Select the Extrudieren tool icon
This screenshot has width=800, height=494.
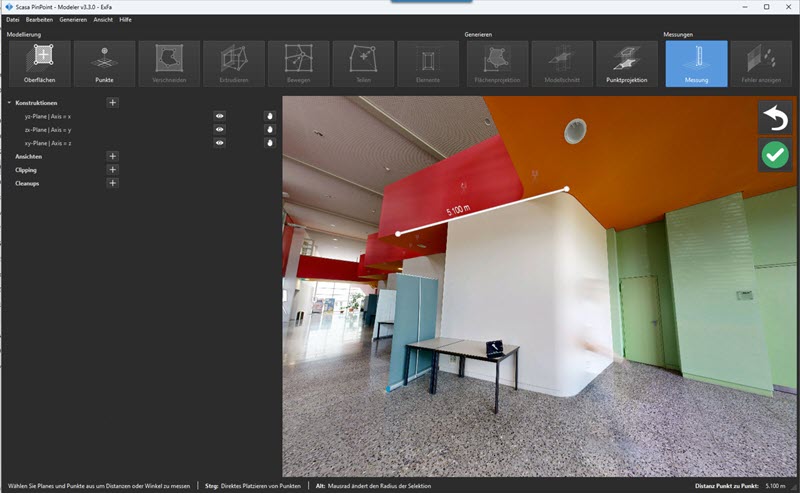pyautogui.click(x=234, y=64)
